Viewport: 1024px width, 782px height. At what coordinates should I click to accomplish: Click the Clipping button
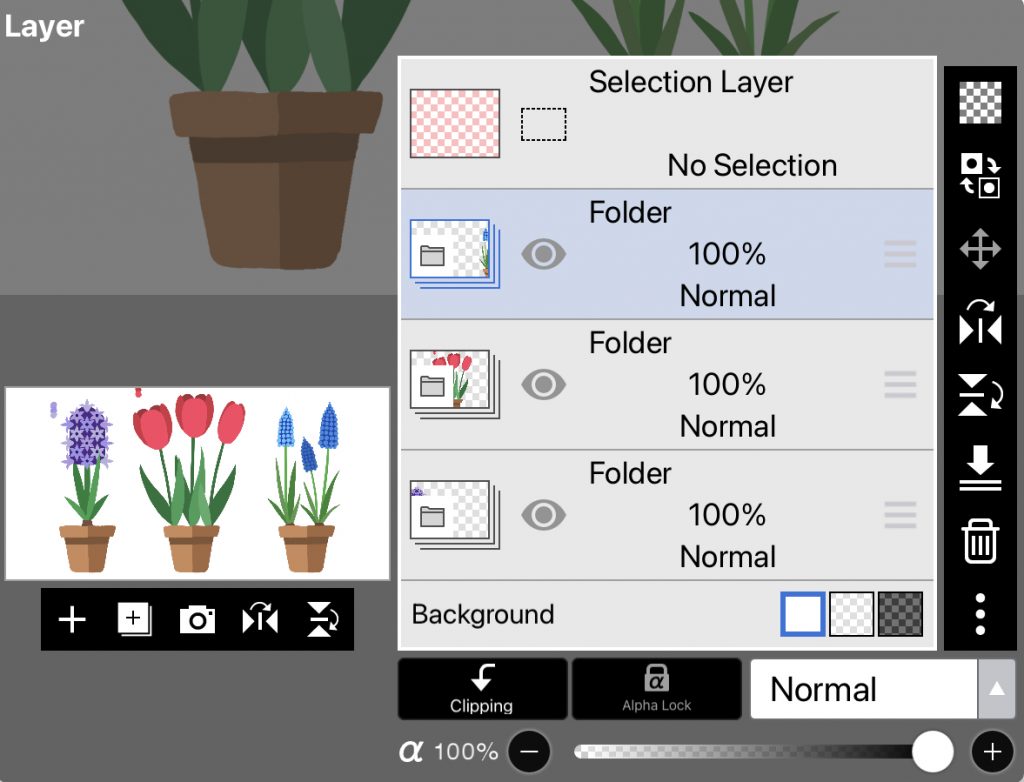482,689
